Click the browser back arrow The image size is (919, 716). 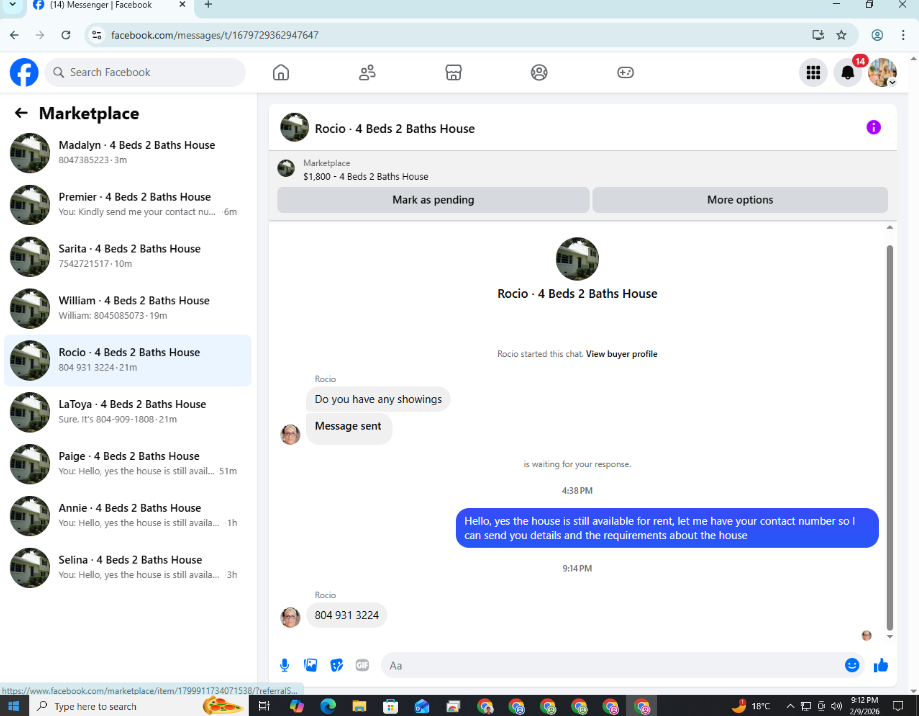click(14, 35)
